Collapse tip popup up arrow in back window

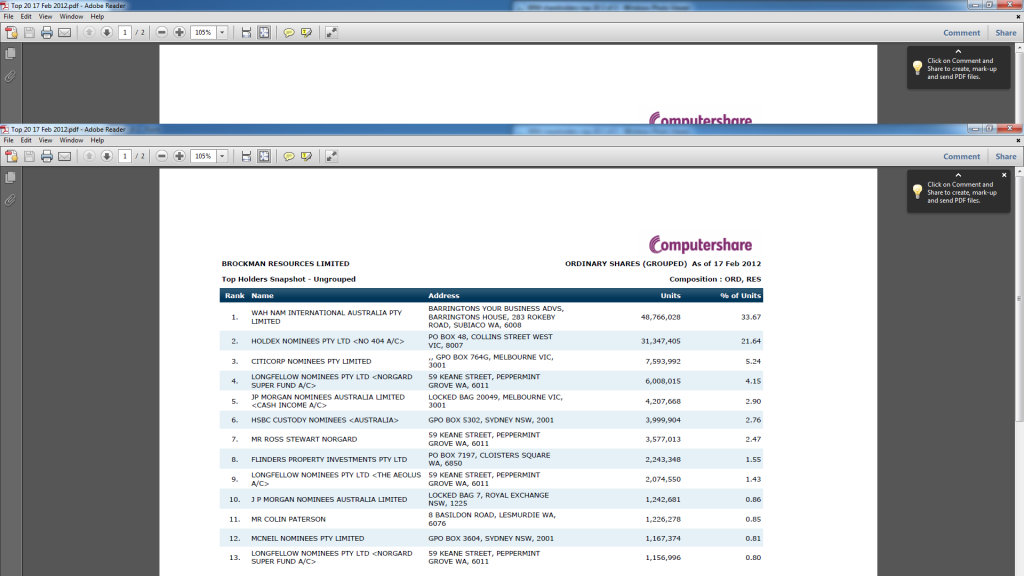tap(958, 51)
